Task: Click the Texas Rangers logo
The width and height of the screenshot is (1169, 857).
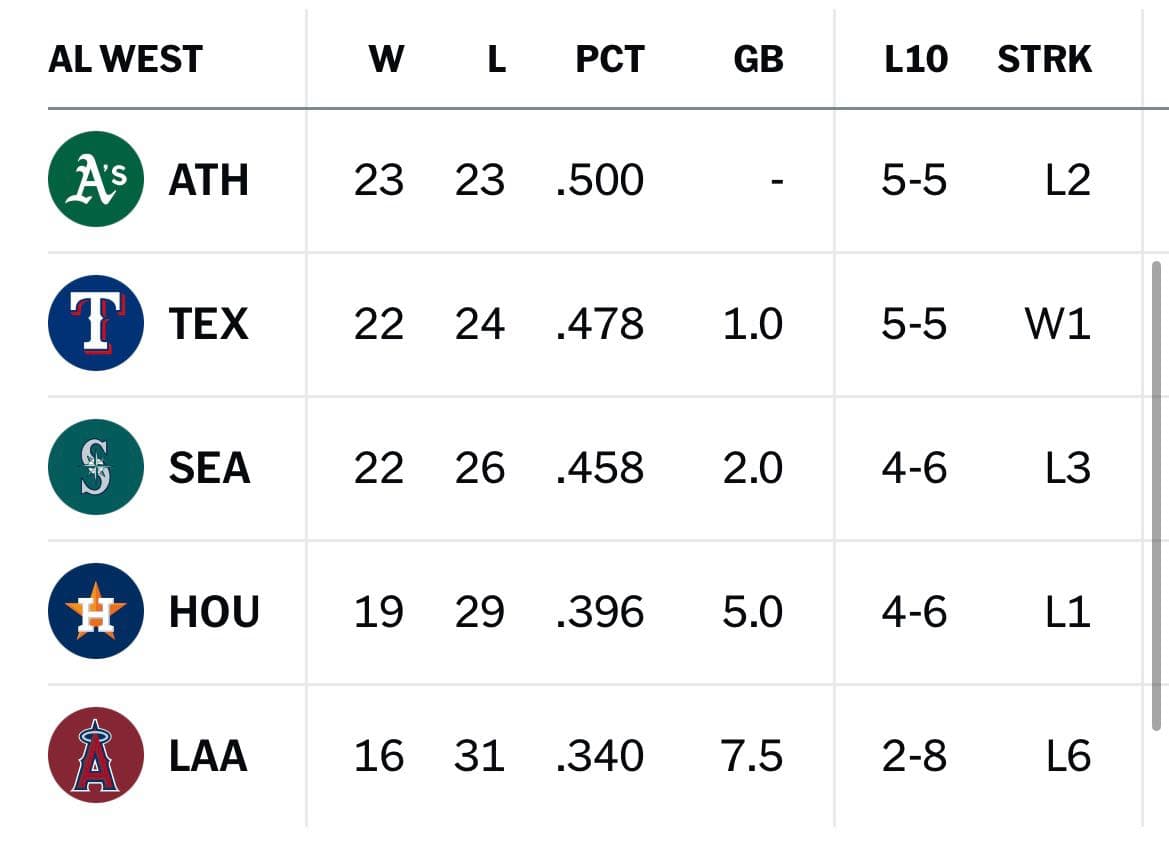Action: [95, 323]
